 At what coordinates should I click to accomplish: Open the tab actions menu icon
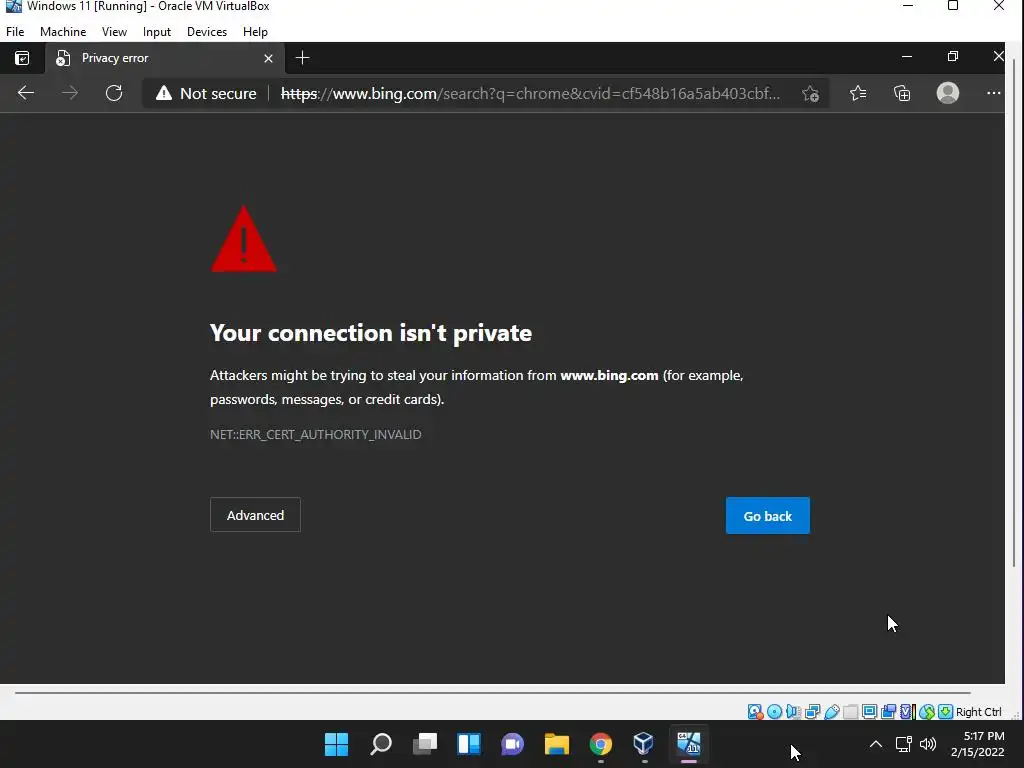(x=22, y=59)
